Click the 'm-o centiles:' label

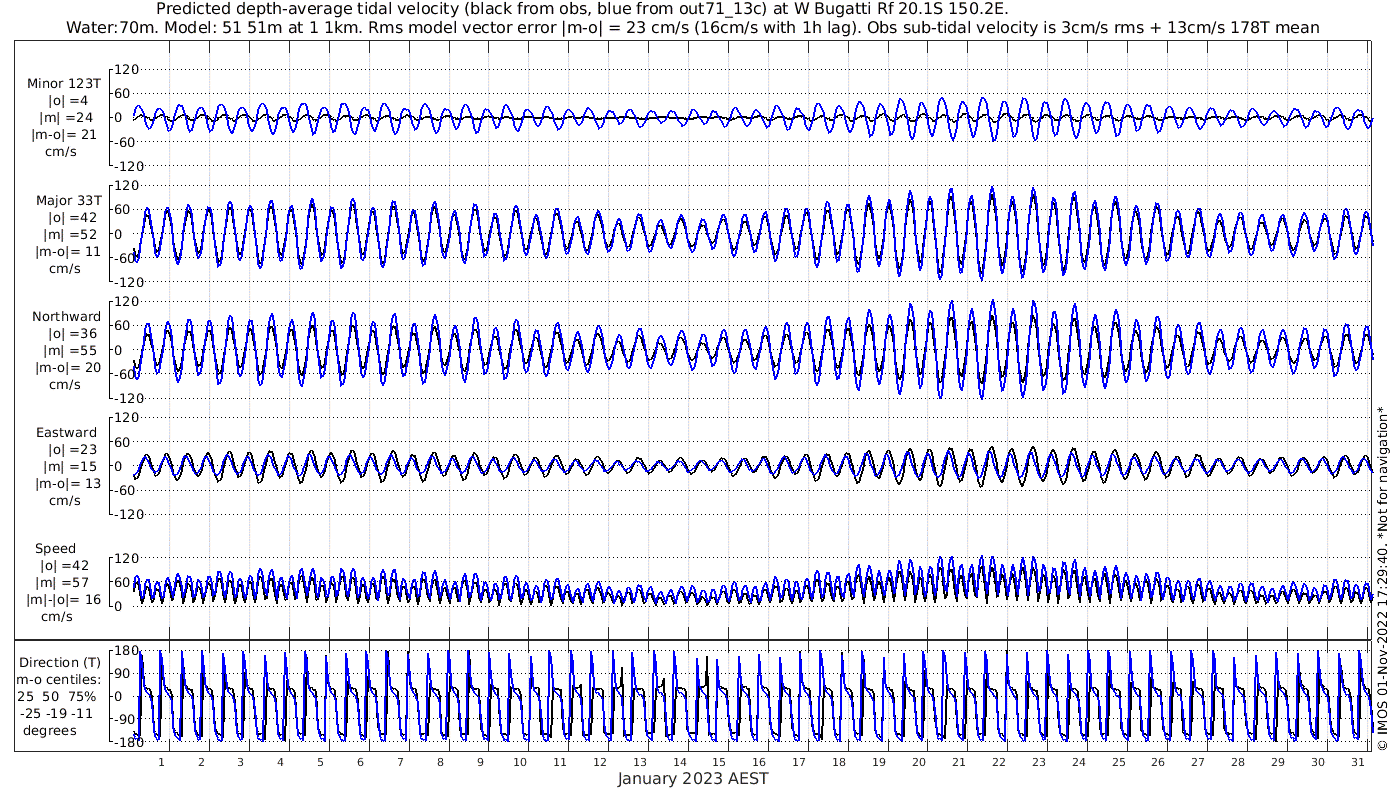click(61, 679)
